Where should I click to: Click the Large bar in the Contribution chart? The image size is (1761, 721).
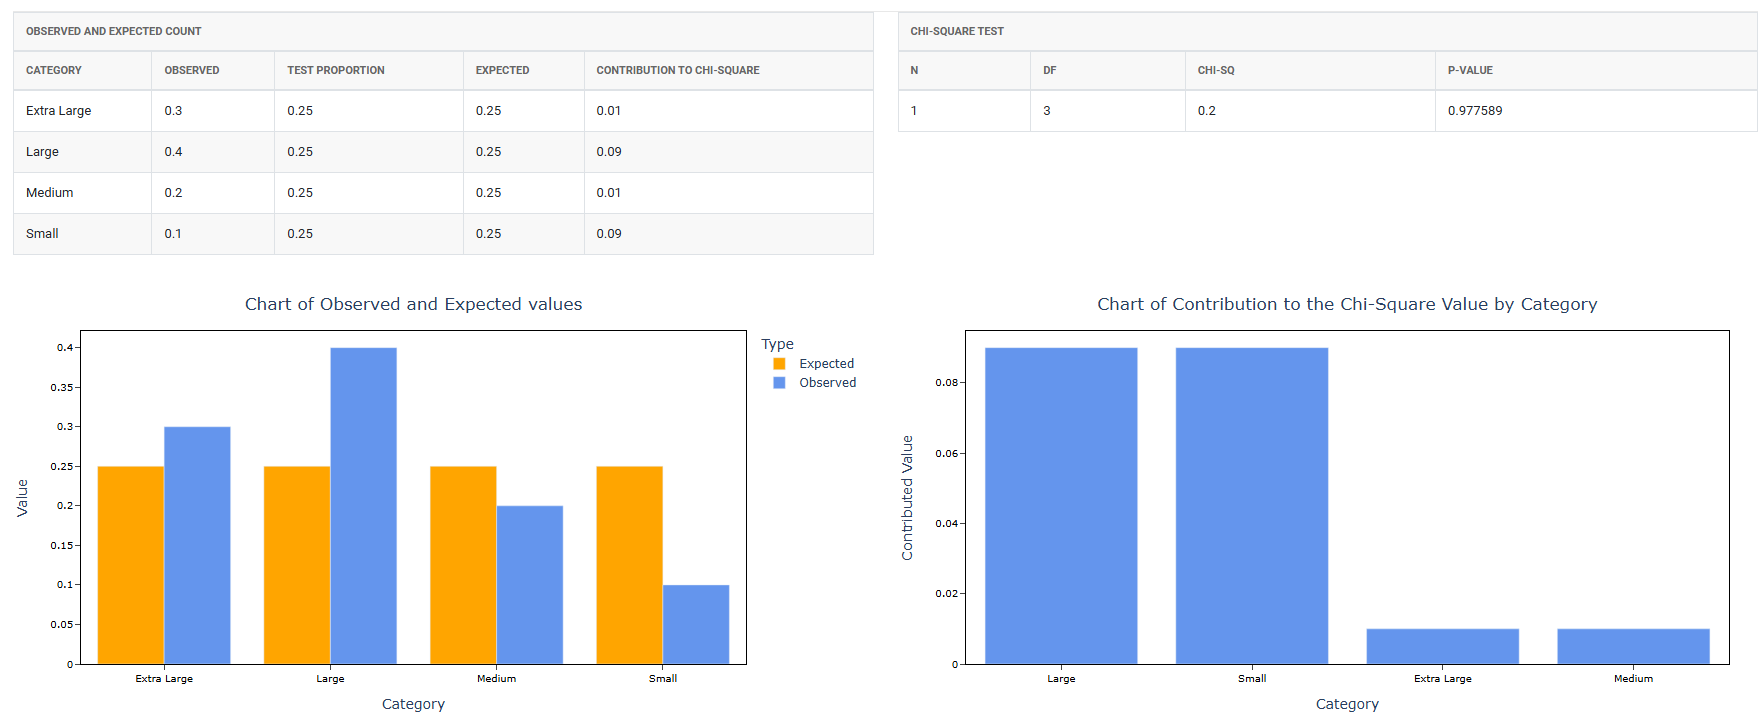[x=1061, y=505]
